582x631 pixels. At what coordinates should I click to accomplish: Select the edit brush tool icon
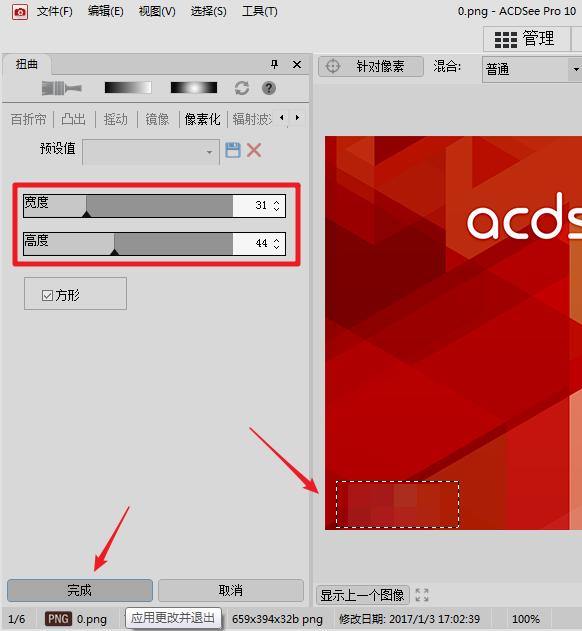click(x=62, y=88)
